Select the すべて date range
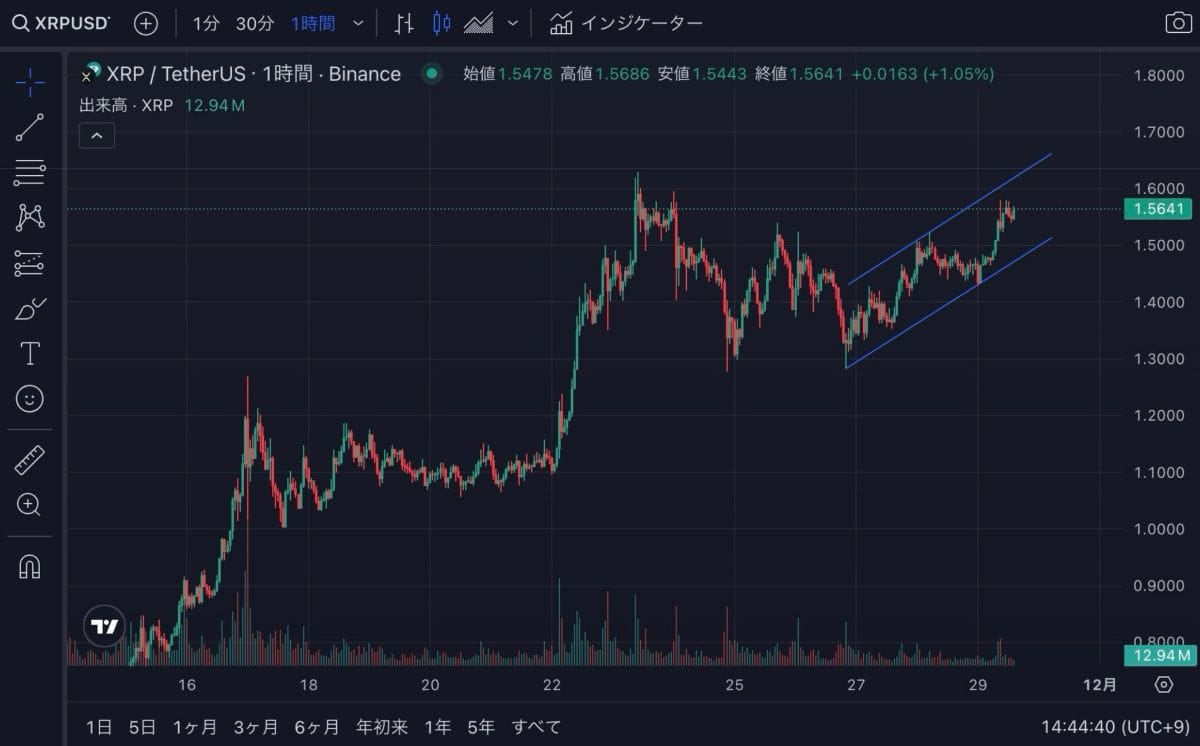This screenshot has height=746, width=1200. click(x=536, y=727)
